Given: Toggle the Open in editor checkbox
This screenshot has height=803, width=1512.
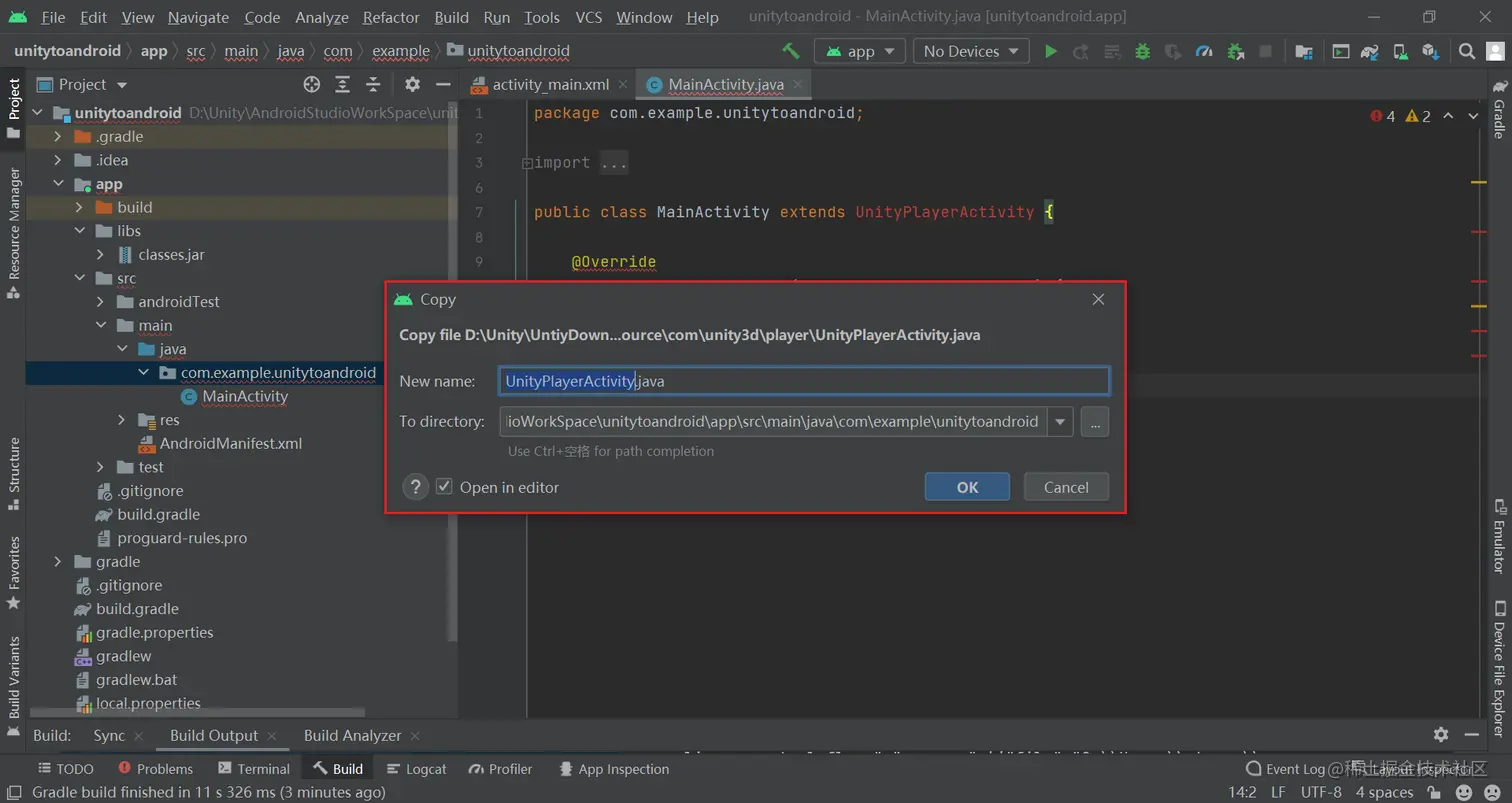Looking at the screenshot, I should [x=445, y=487].
